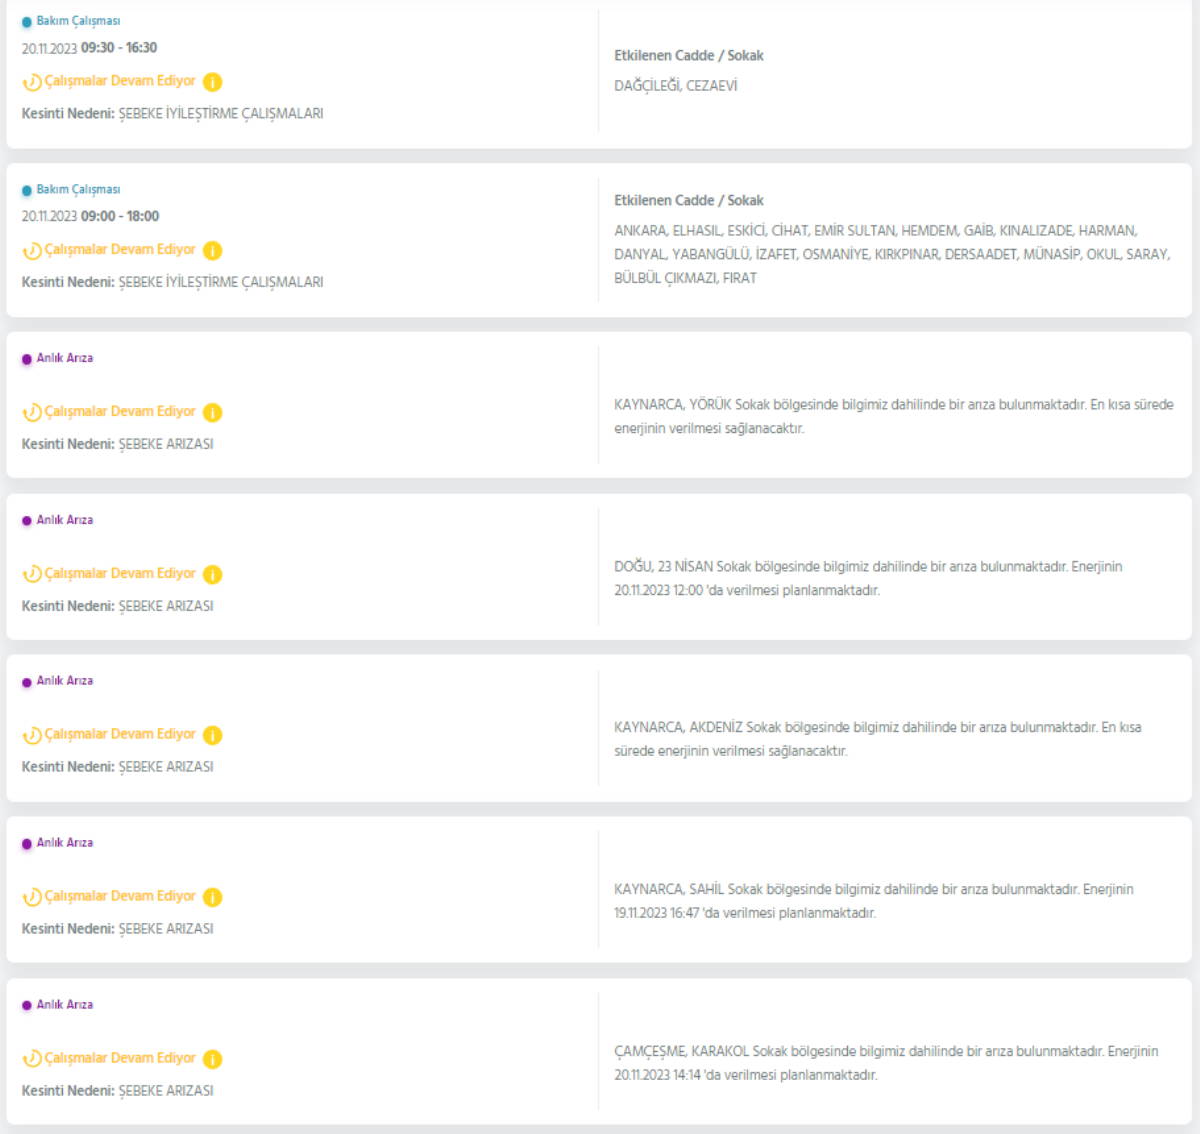Click the info icon in the ÇAMÇEŞME, KARAKOL card
The width and height of the screenshot is (1200, 1134).
coord(212,1059)
